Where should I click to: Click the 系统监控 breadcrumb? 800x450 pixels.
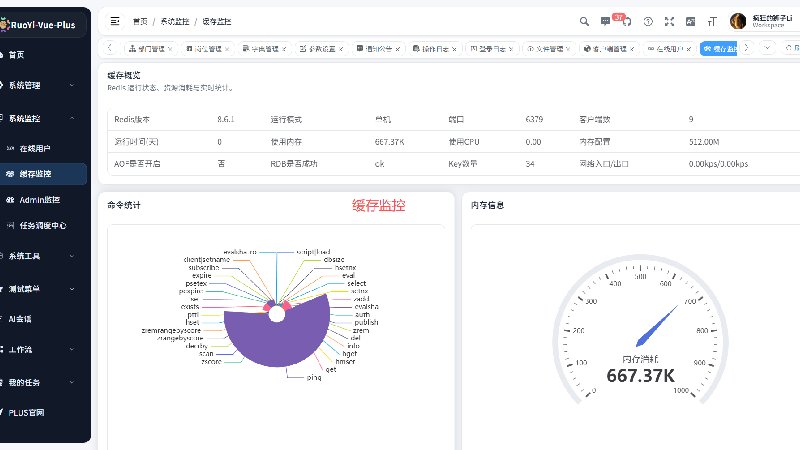tap(174, 21)
